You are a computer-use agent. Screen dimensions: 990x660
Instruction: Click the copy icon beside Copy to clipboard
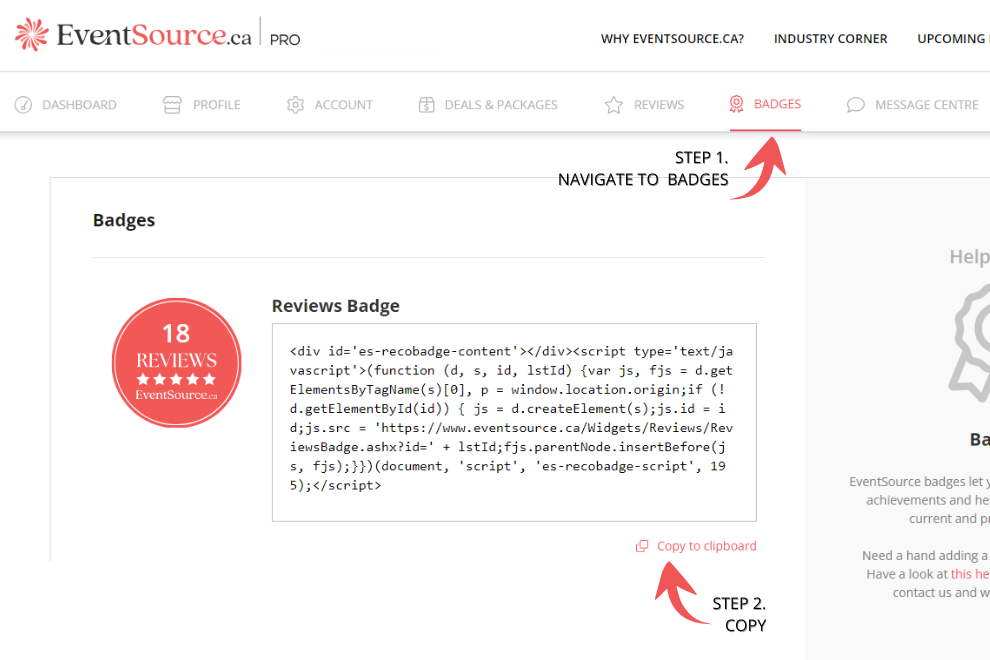click(x=642, y=546)
